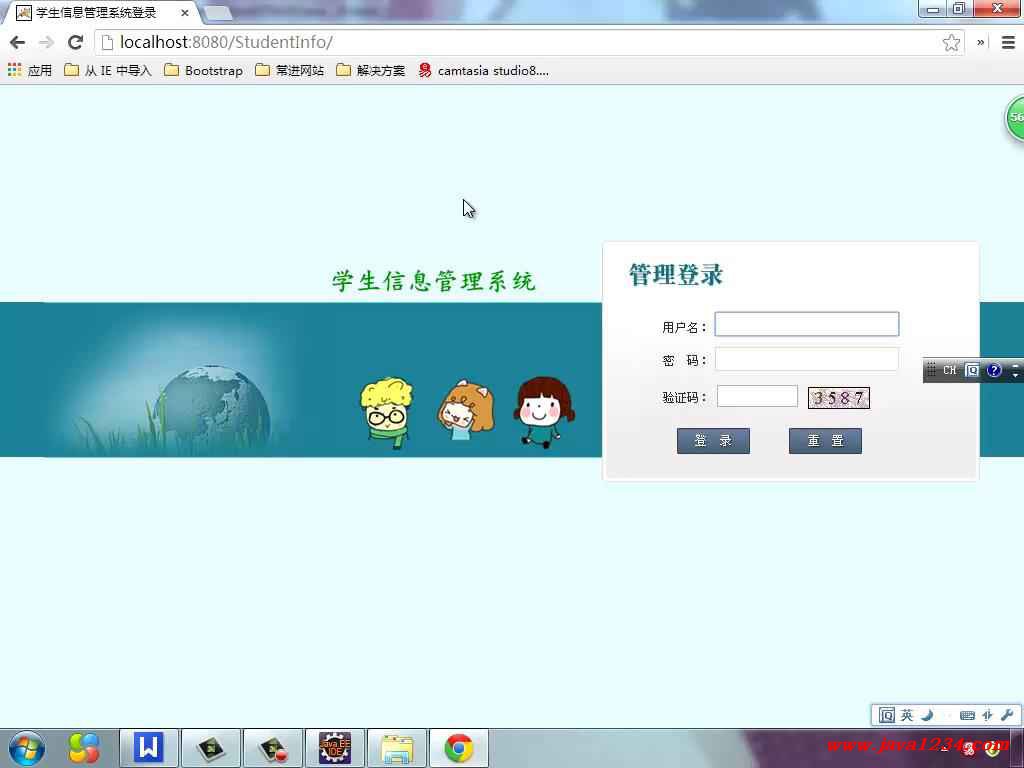Screen dimensions: 1024x768
Task: Select the 学生信息管理系统登录 browser tab
Action: pos(96,13)
